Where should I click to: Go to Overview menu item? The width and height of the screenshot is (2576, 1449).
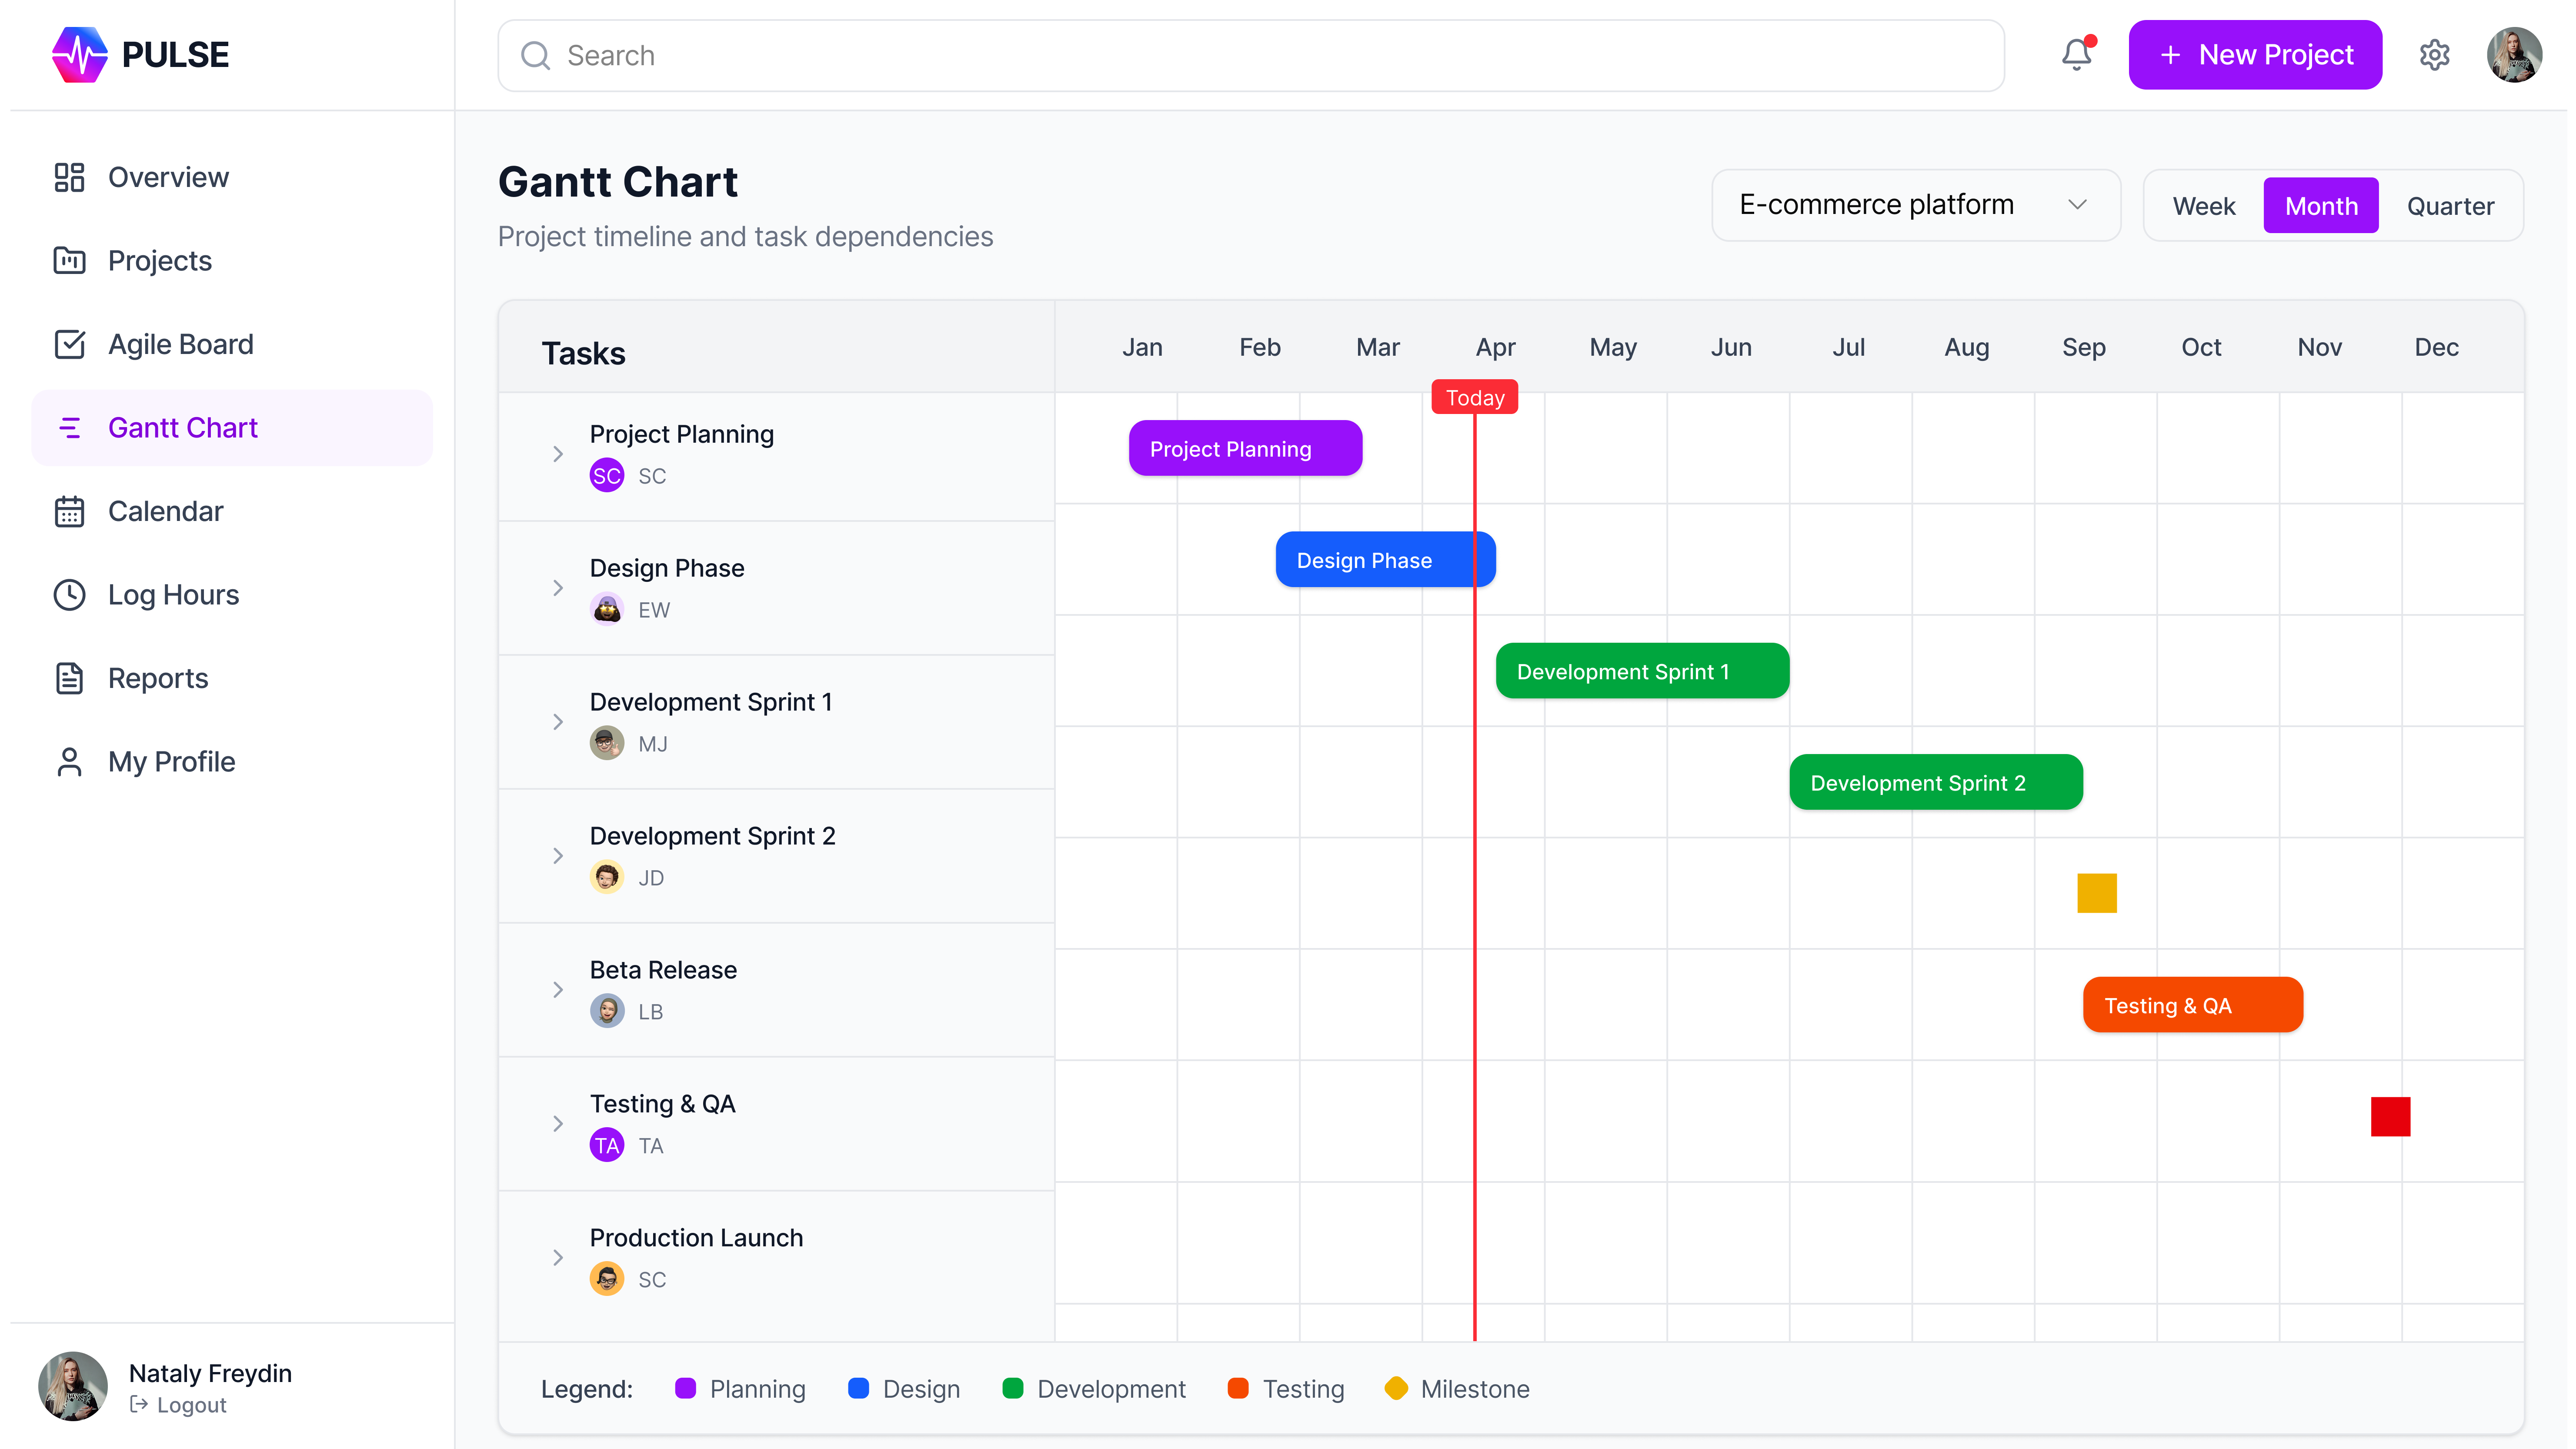pos(232,177)
